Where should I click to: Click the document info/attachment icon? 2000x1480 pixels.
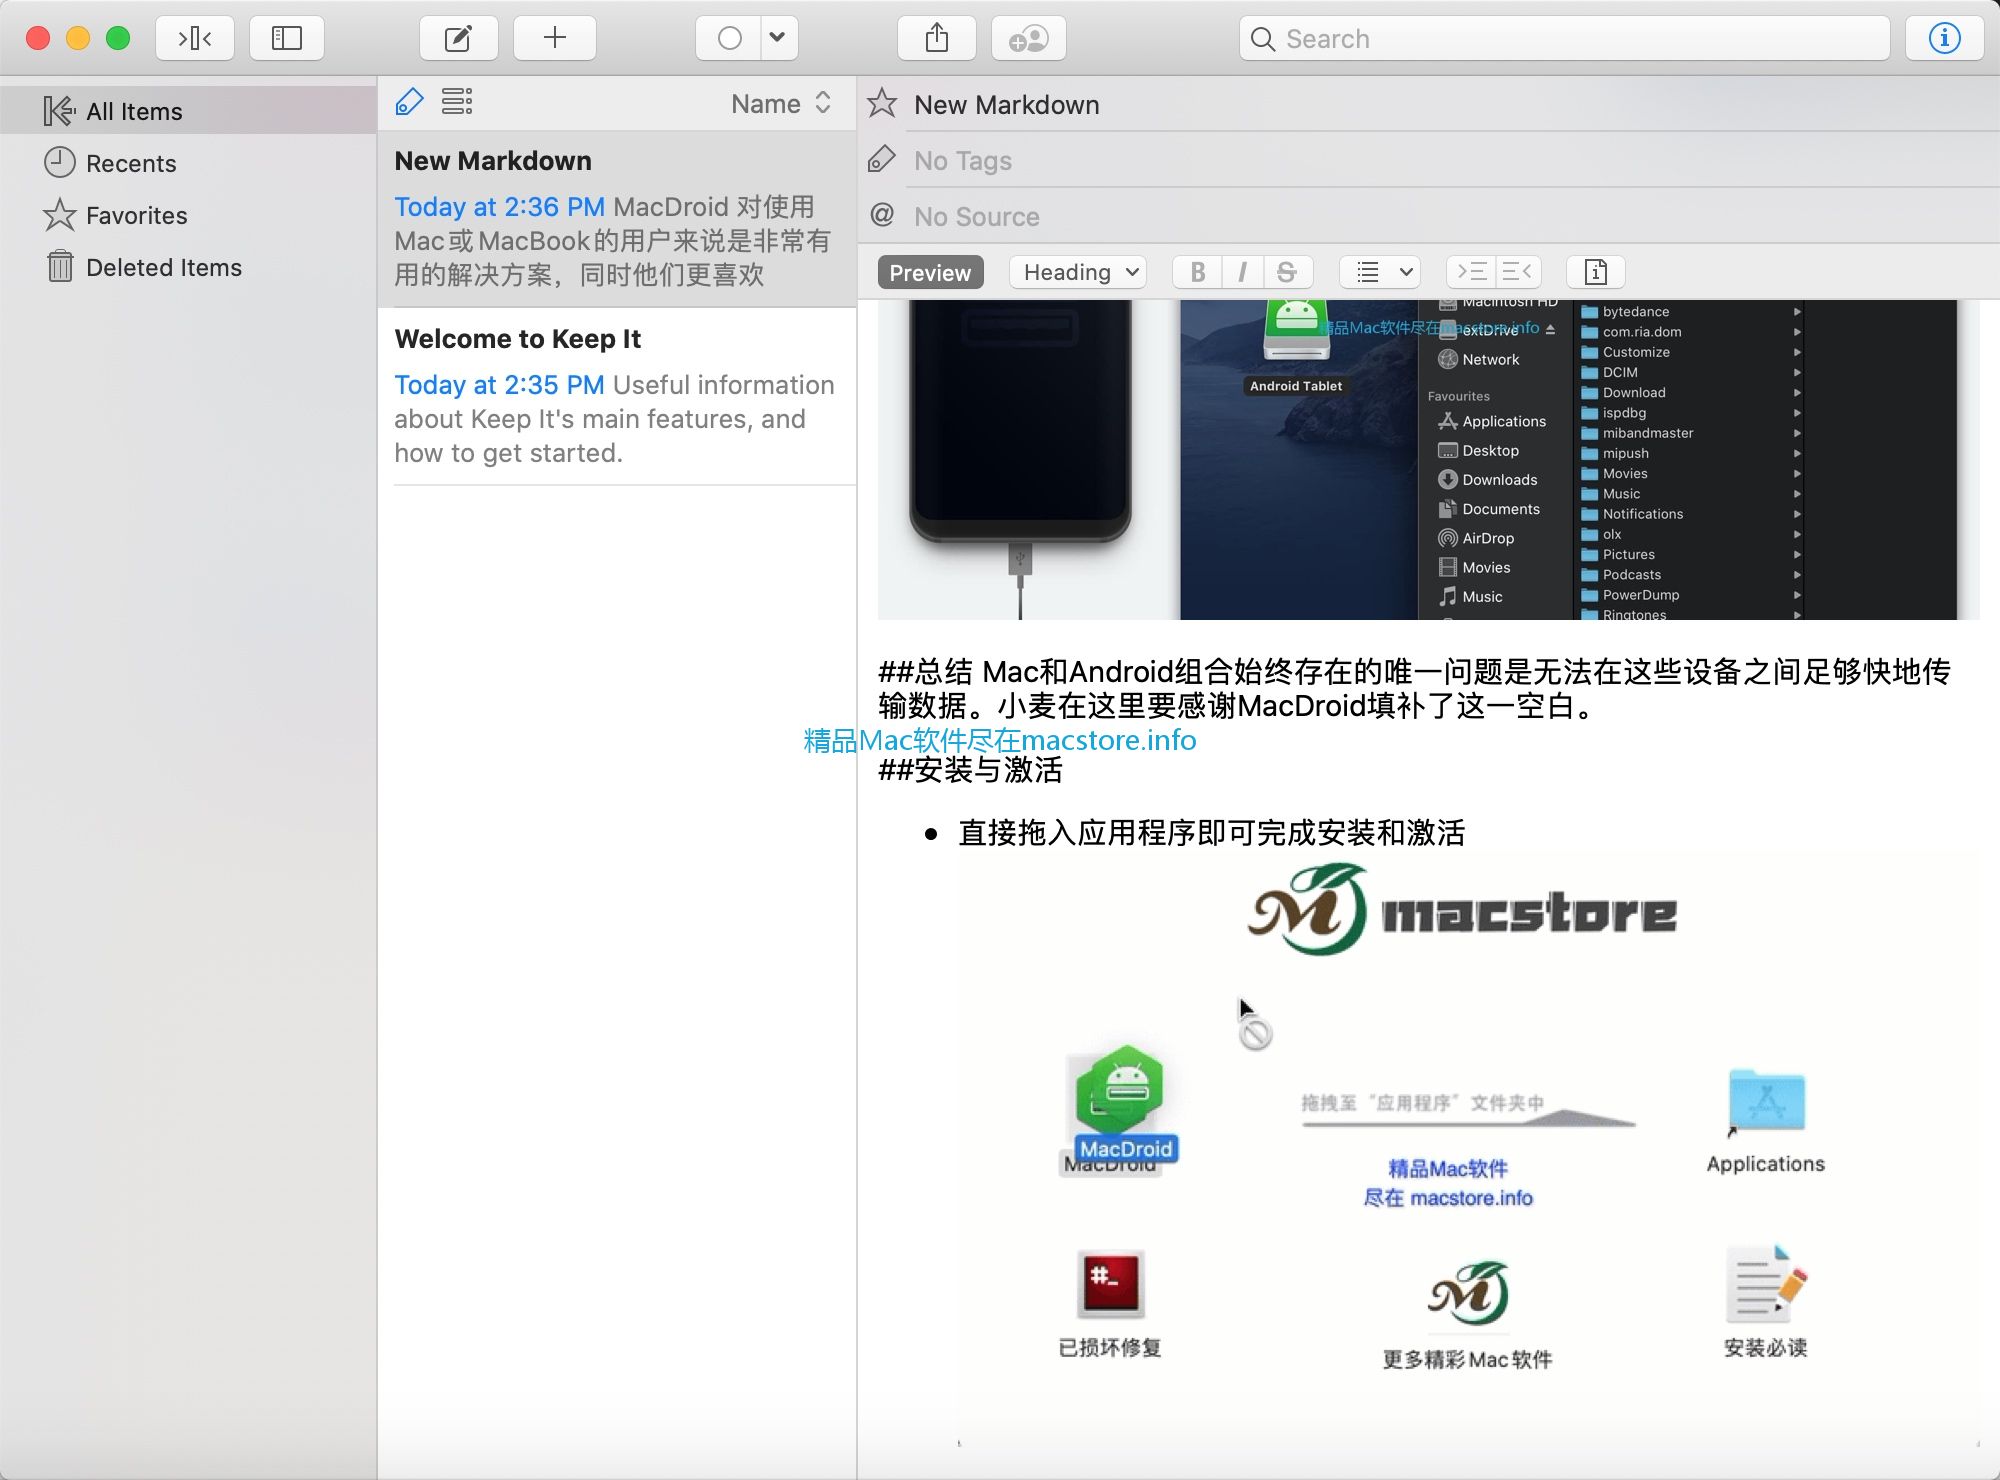pyautogui.click(x=1596, y=272)
